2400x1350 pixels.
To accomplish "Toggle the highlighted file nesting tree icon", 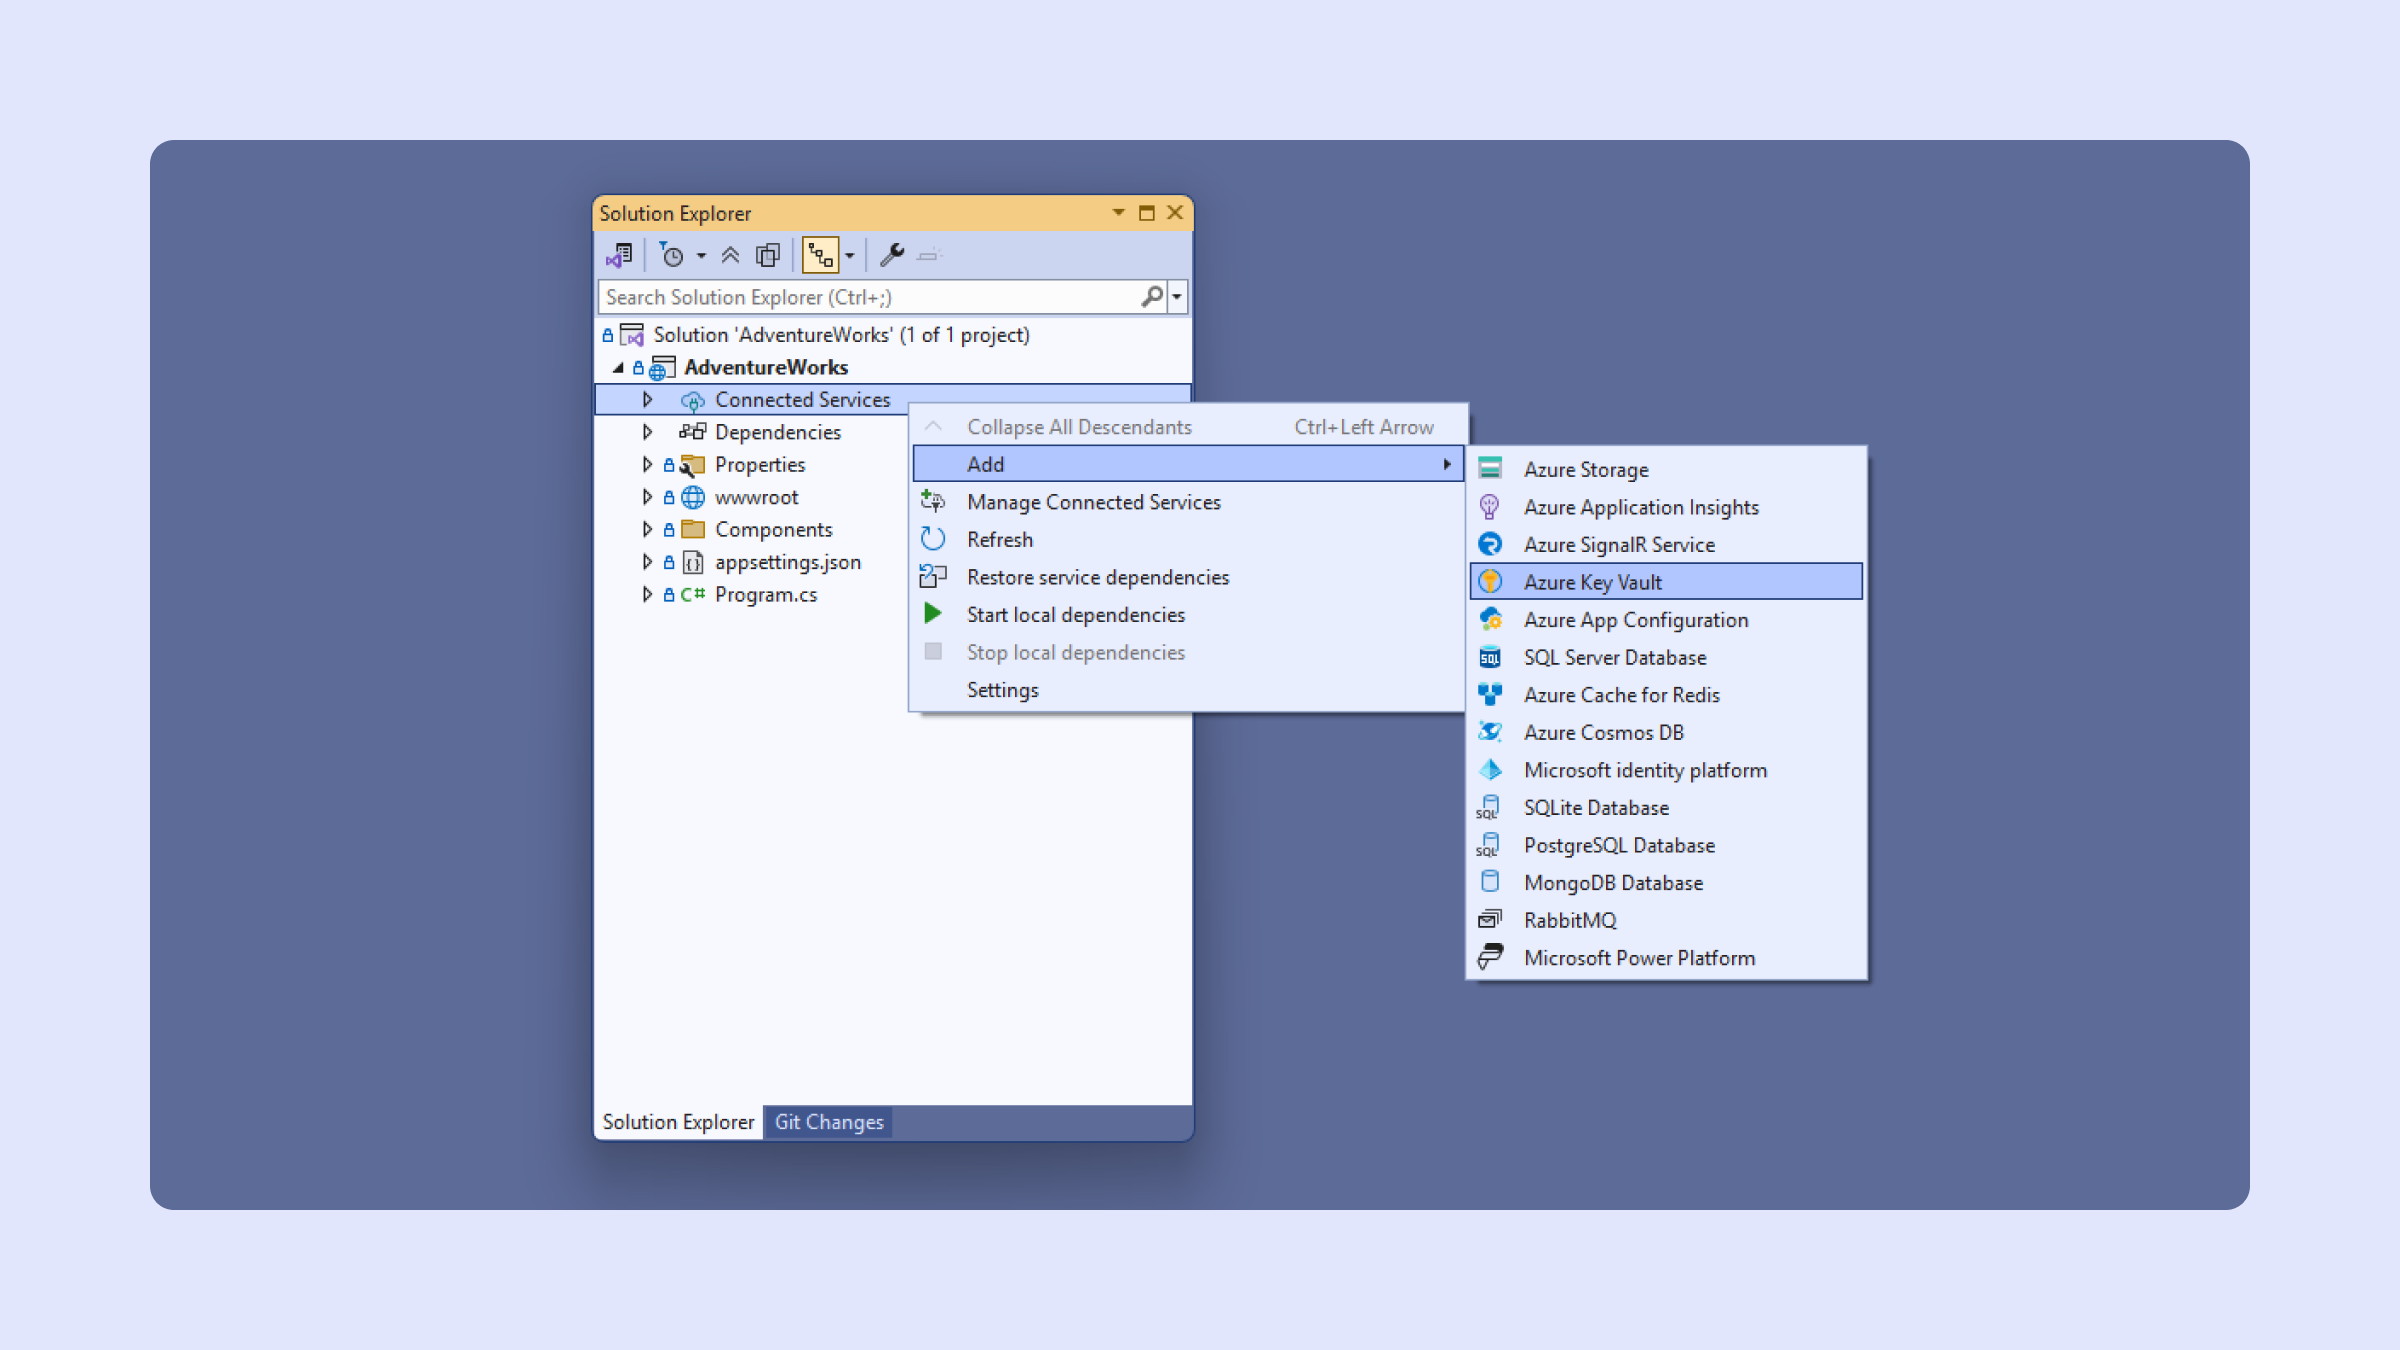I will click(x=820, y=256).
